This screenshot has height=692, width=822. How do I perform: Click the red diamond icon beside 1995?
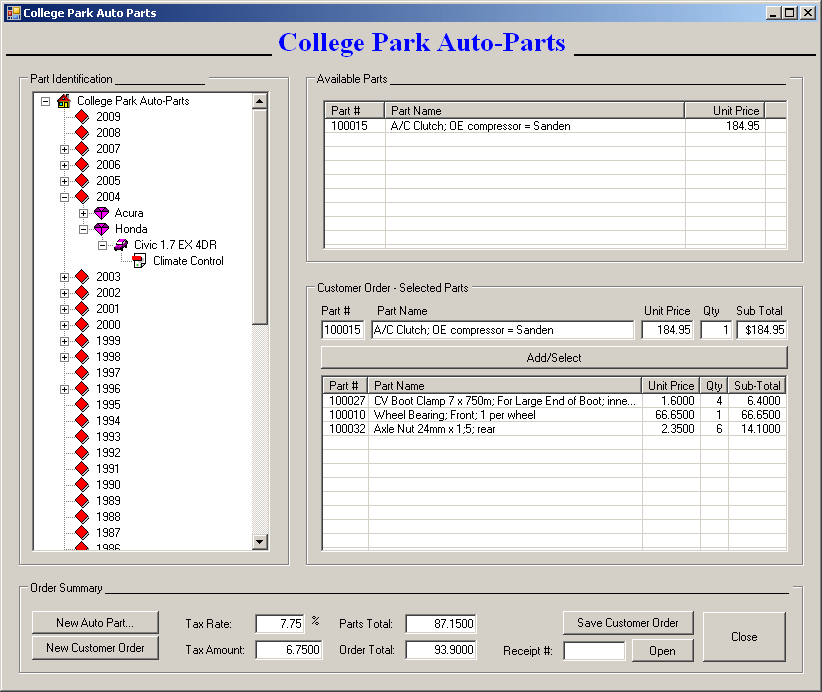(82, 404)
